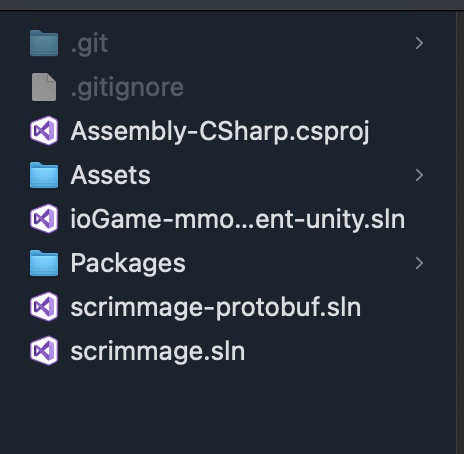Select the scrimmage.sln file name
The width and height of the screenshot is (464, 454).
point(158,351)
